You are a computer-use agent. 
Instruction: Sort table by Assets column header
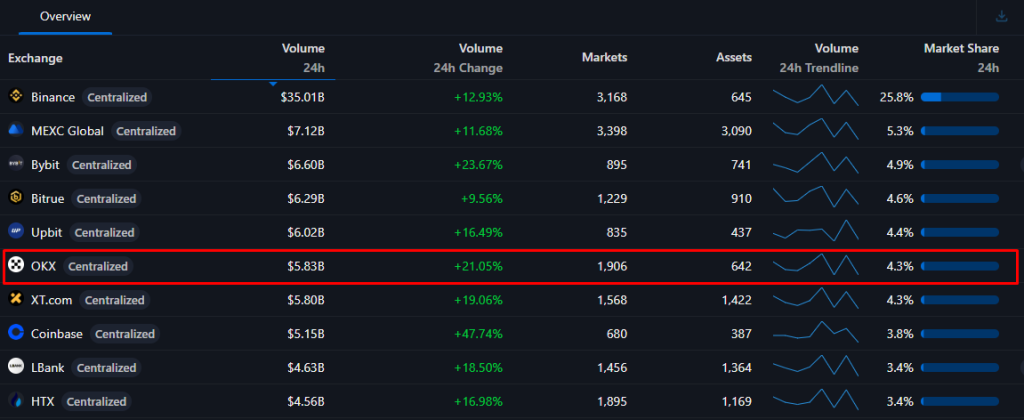click(733, 58)
